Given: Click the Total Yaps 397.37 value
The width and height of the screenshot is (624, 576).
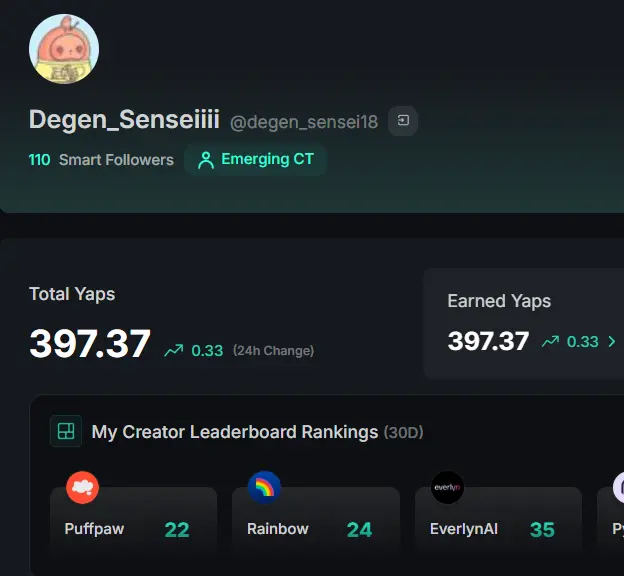Looking at the screenshot, I should point(90,344).
